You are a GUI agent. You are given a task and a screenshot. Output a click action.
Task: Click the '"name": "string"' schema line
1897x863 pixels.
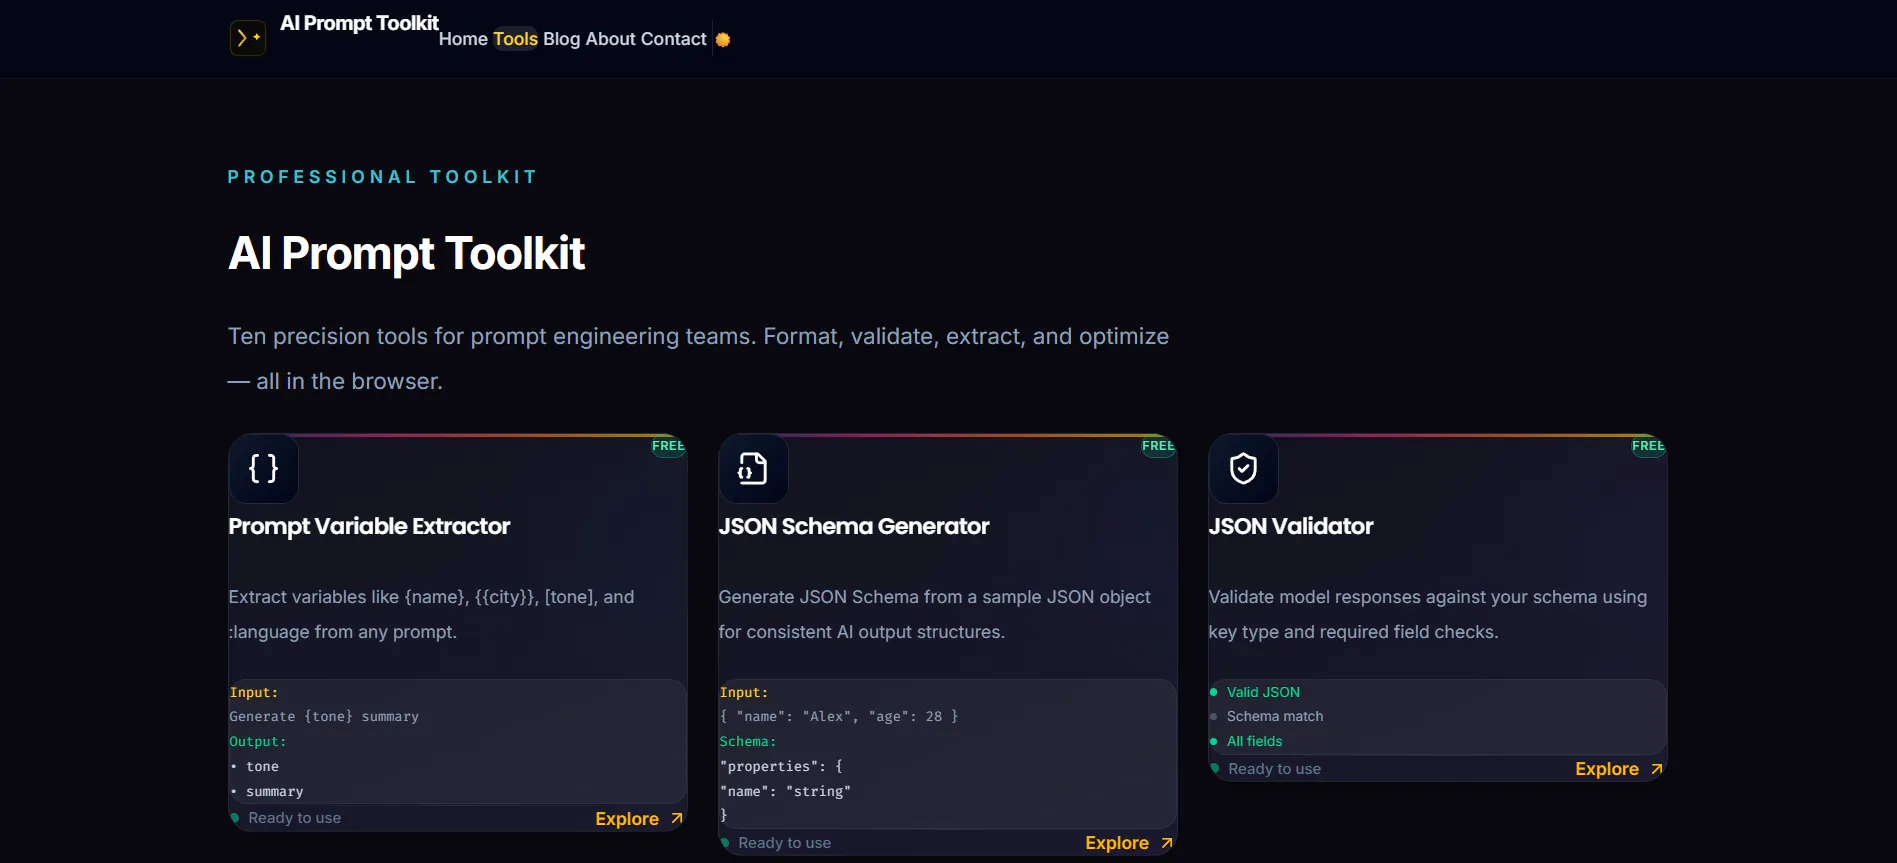coord(785,791)
